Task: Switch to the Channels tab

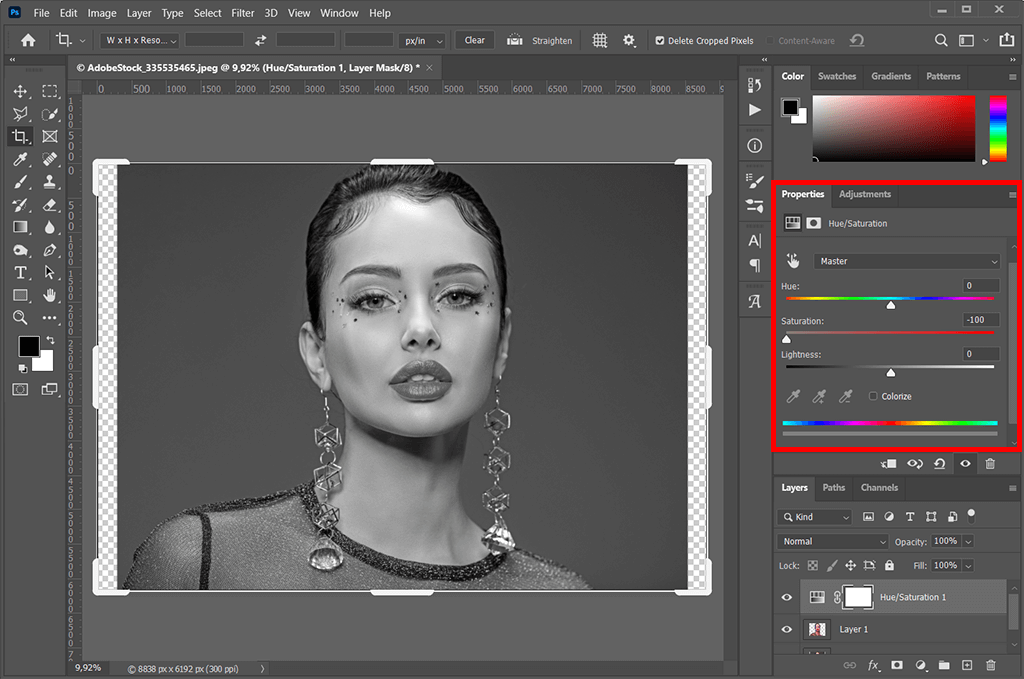Action: (x=879, y=488)
